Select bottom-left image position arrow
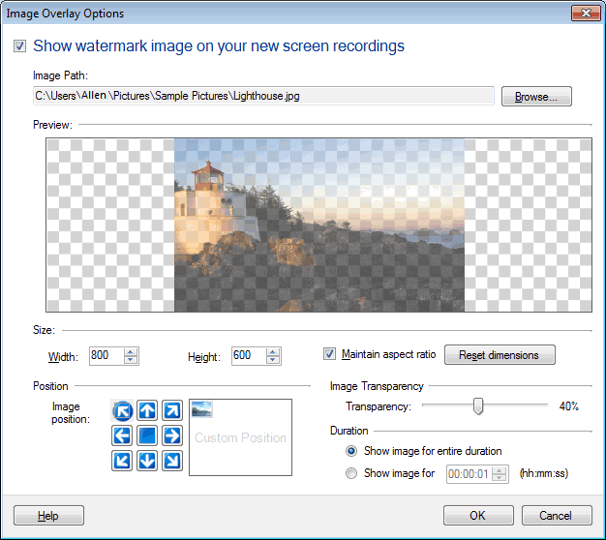This screenshot has height=540, width=606. pos(122,460)
